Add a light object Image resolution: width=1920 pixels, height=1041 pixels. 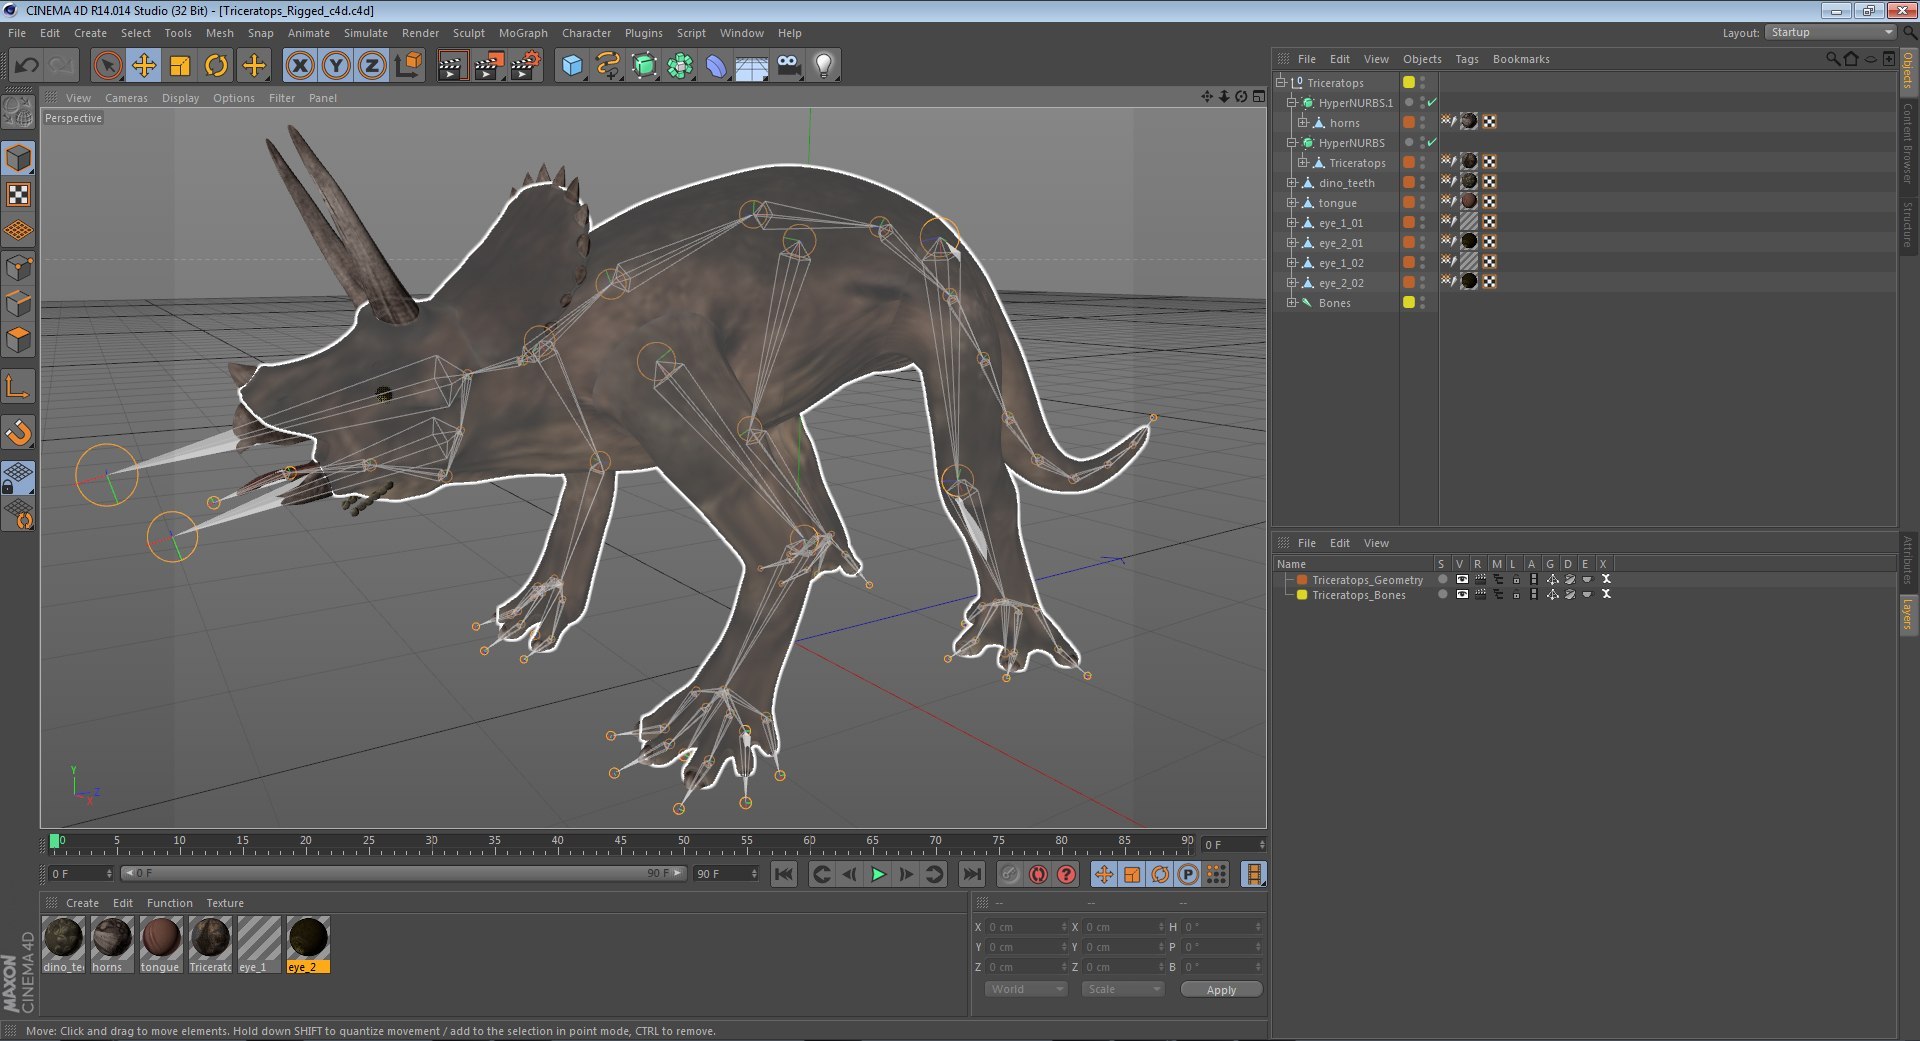(824, 66)
